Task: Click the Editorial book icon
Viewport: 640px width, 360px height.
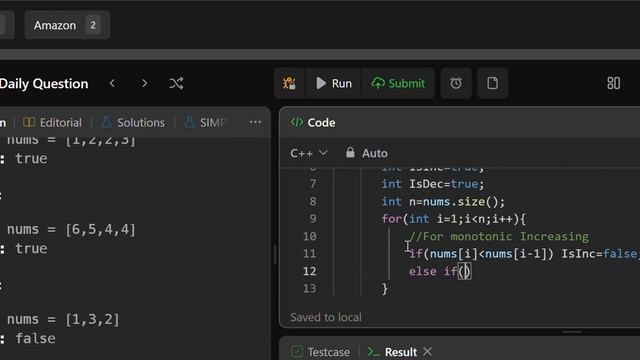Action: coord(29,122)
